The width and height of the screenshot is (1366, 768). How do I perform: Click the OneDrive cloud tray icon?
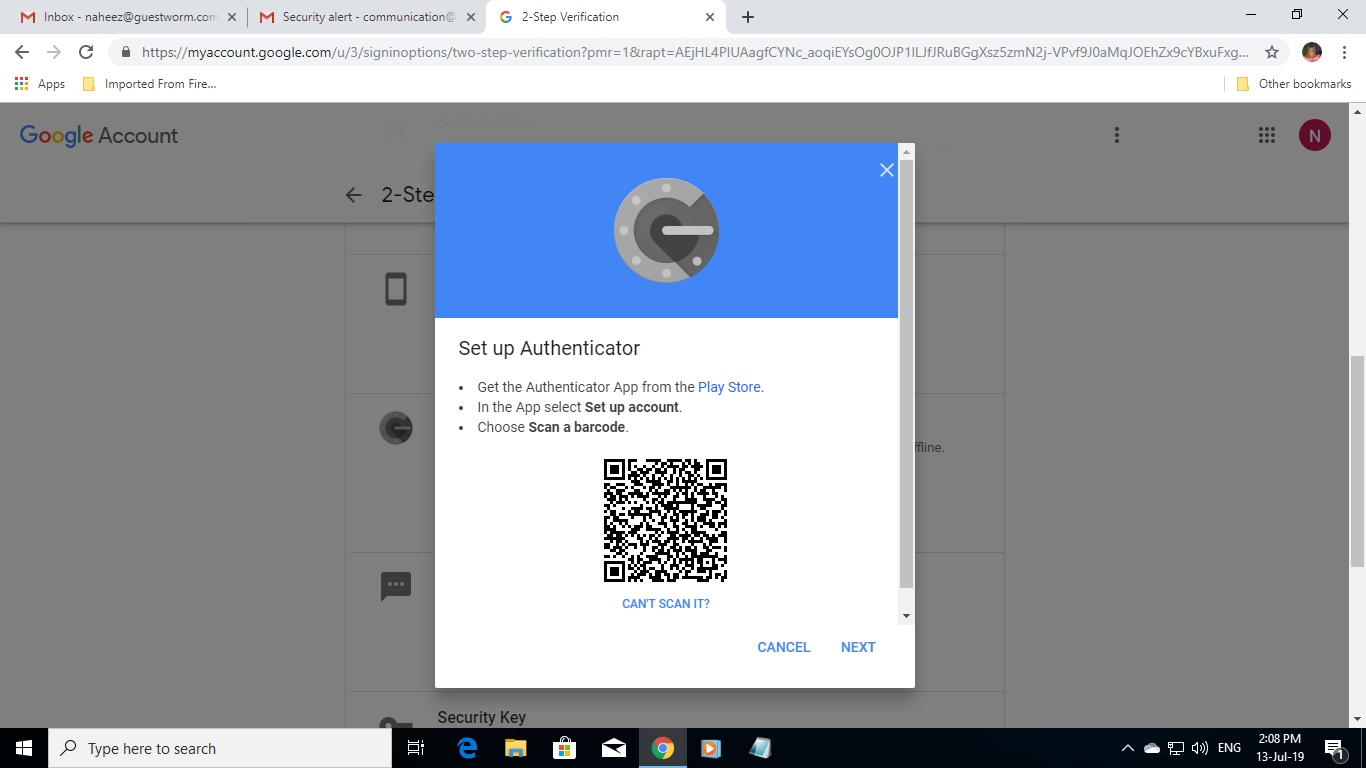[1152, 748]
